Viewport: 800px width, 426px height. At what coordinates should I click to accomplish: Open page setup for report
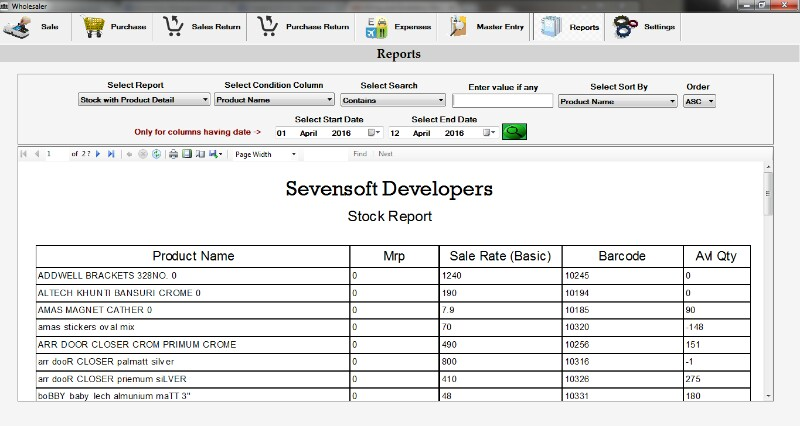pos(200,154)
